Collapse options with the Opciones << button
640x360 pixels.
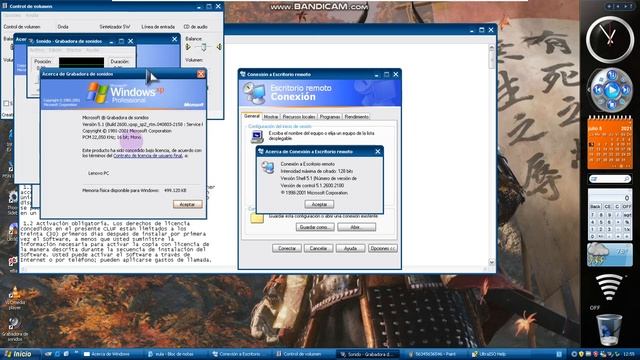coord(382,248)
